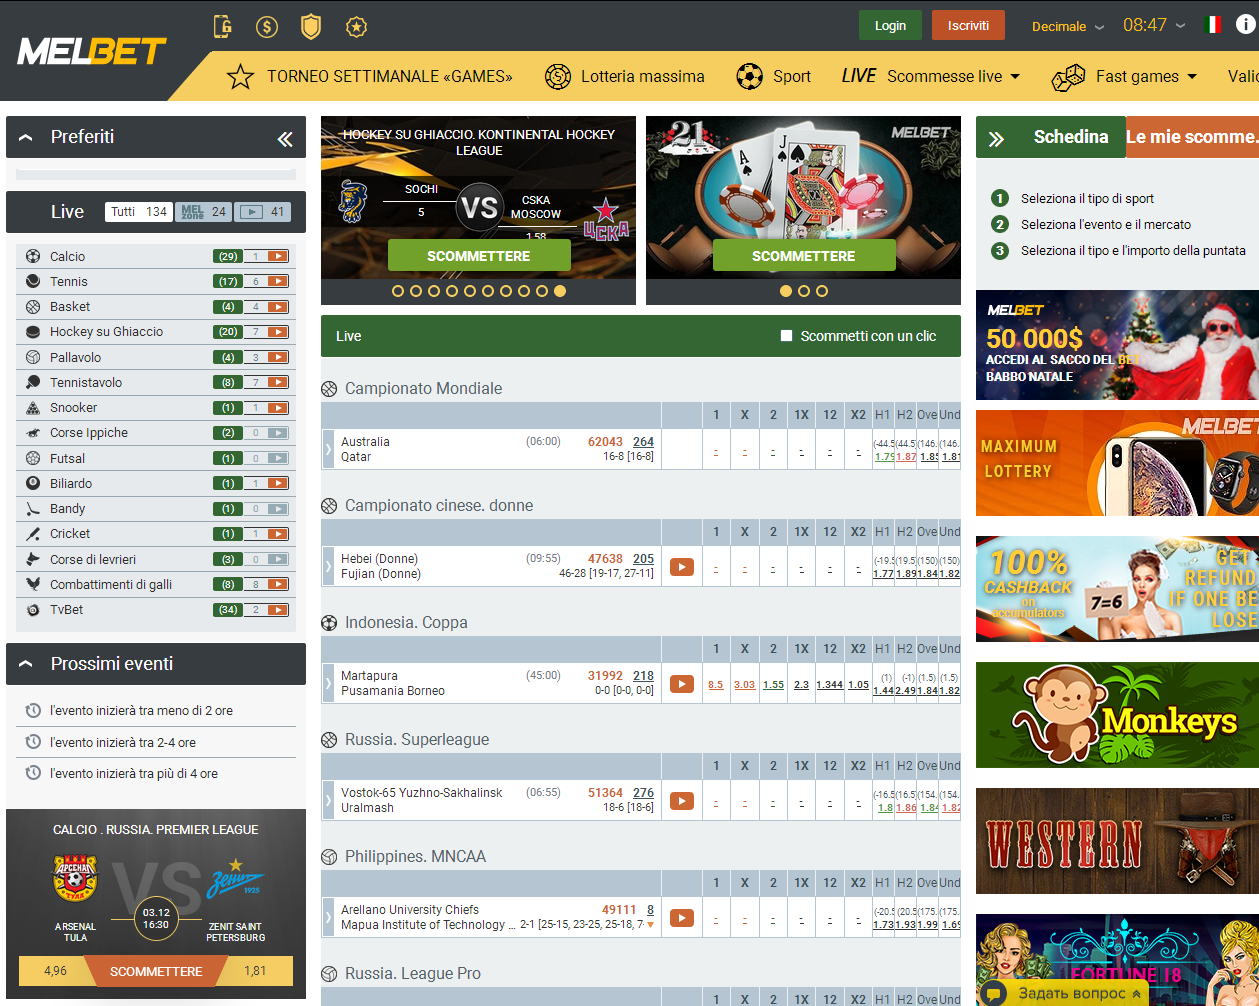Viewport: 1259px width, 1006px height.
Task: Click the Tennistavolo paddle icon
Action: (33, 382)
